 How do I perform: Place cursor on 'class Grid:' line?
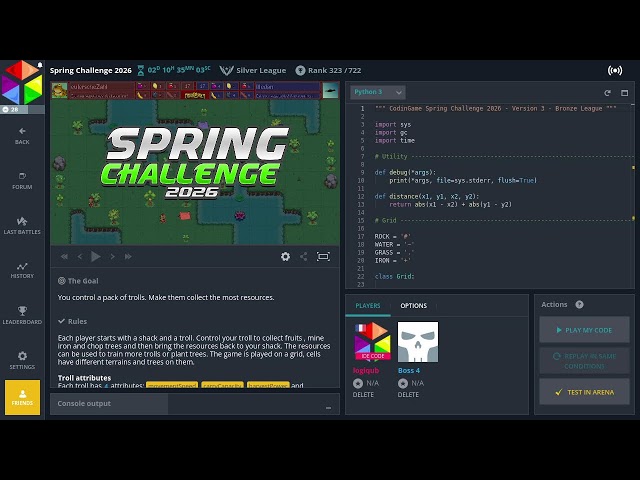click(394, 276)
